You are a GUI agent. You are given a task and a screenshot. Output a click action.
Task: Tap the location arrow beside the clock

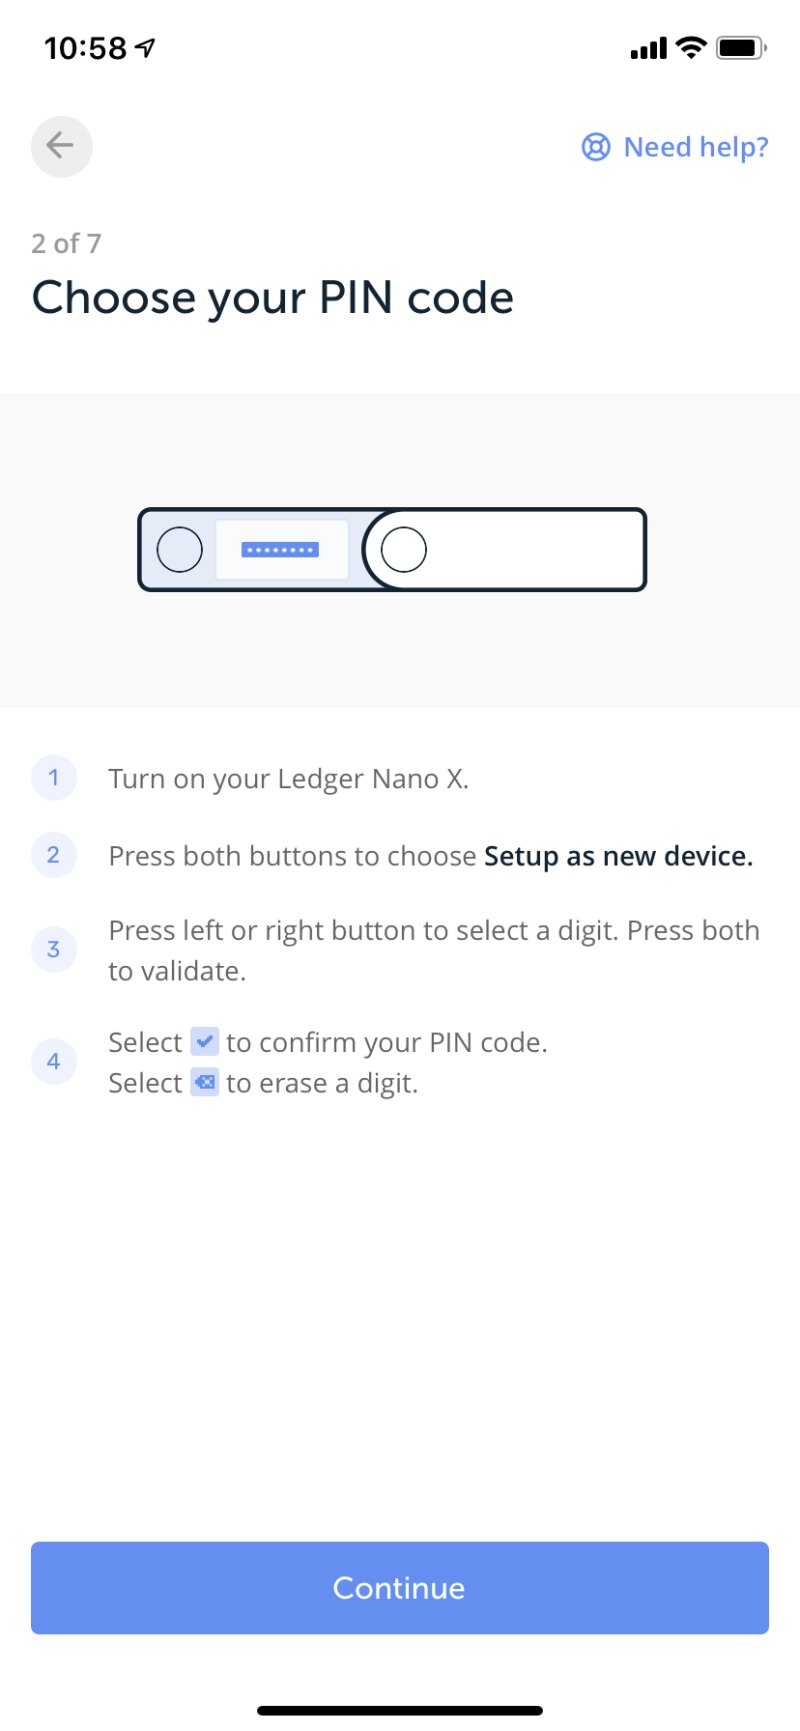click(146, 47)
